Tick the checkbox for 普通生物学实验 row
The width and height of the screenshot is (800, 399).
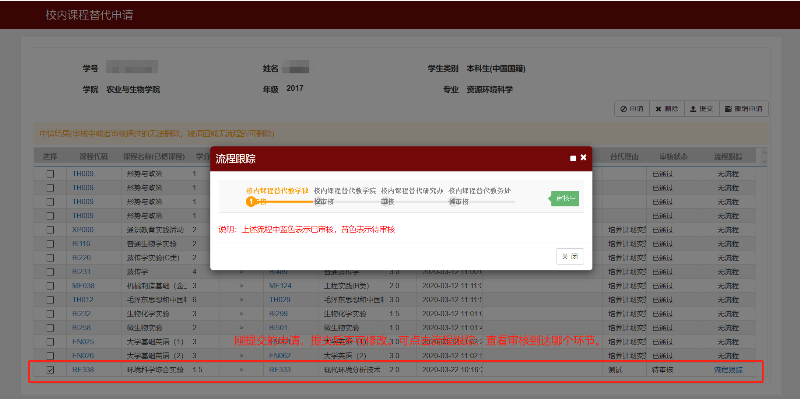(x=50, y=244)
